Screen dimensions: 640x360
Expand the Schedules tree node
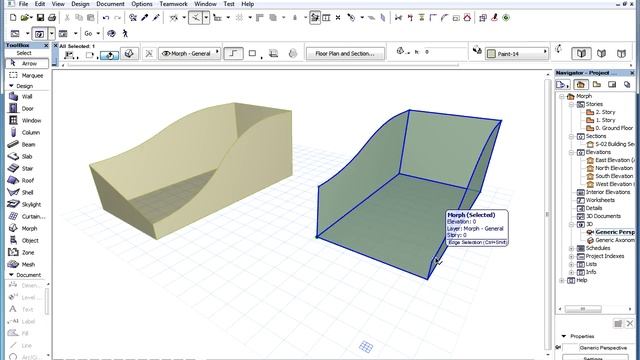coord(572,248)
